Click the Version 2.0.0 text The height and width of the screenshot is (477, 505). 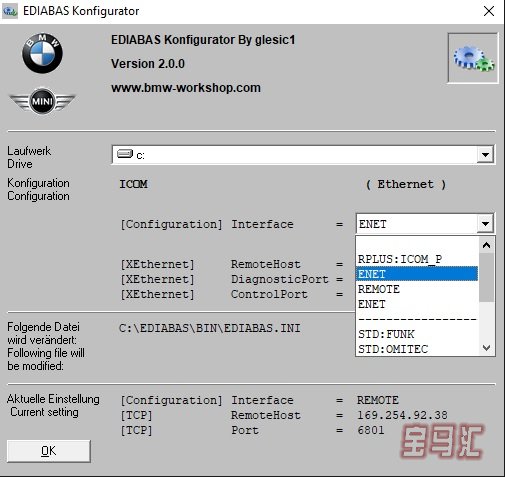(x=148, y=64)
